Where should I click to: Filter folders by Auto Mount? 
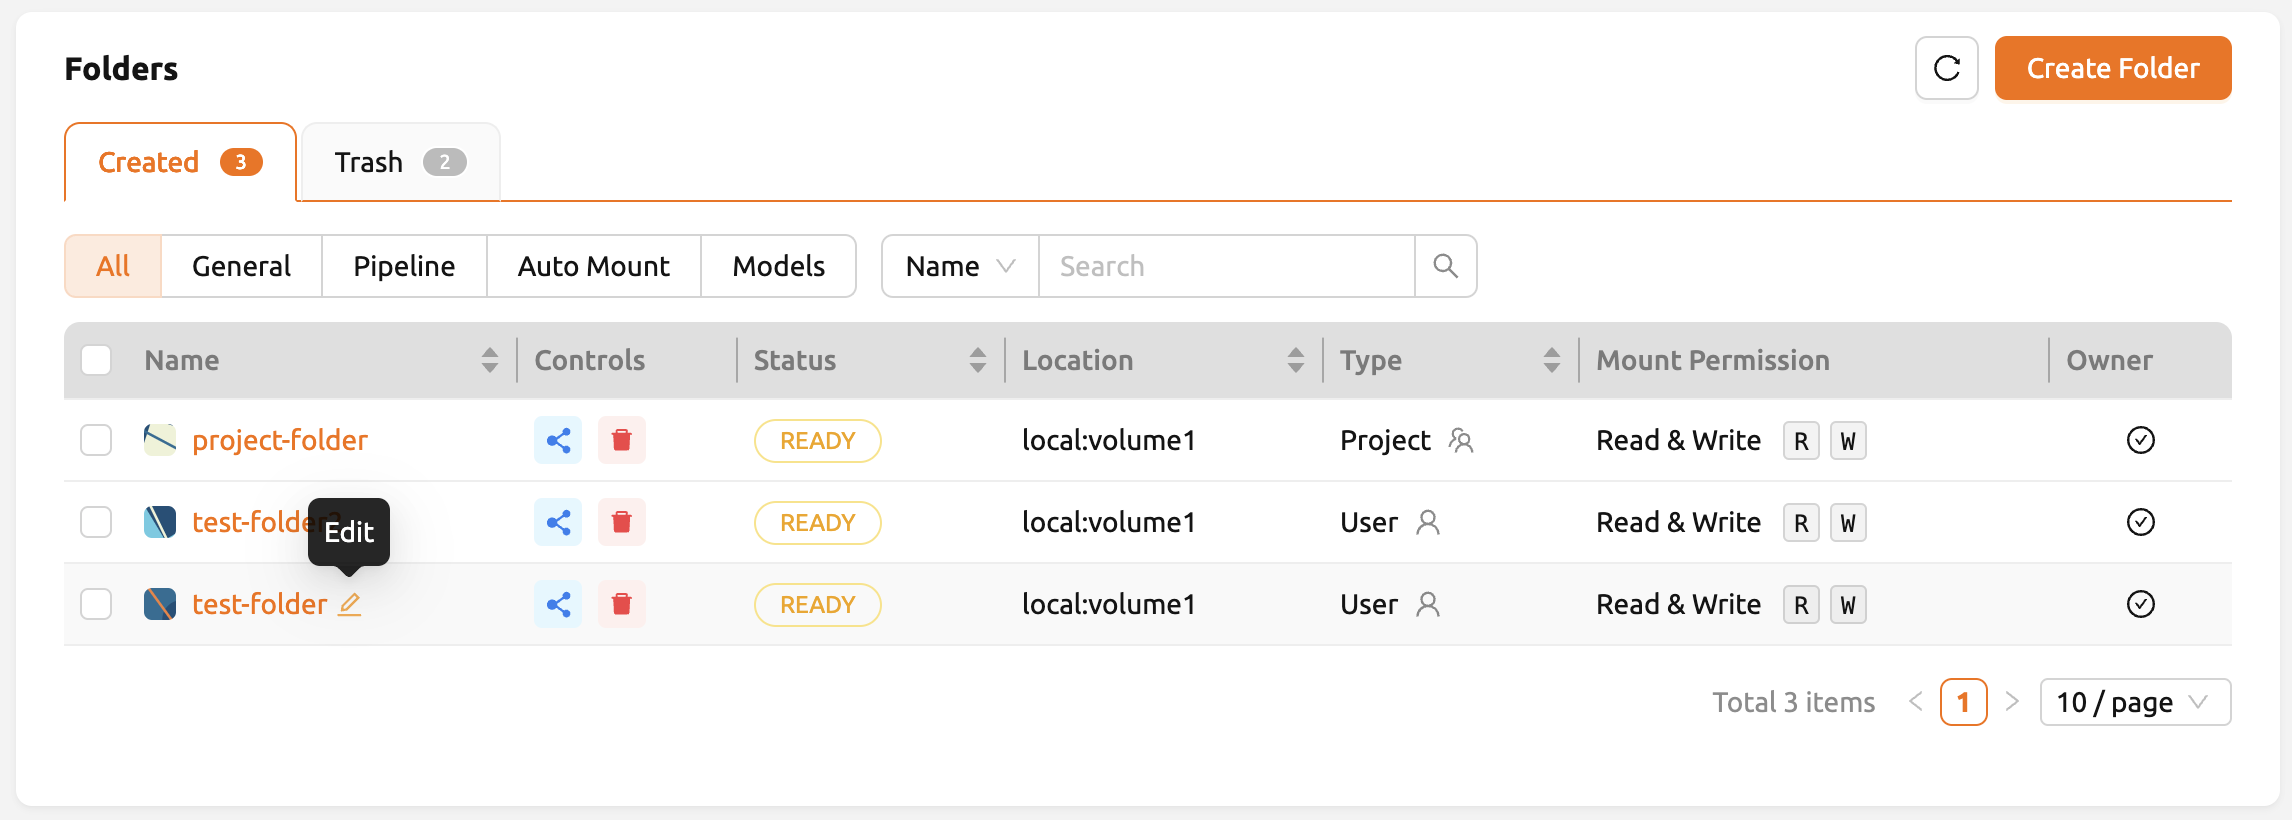pyautogui.click(x=594, y=266)
